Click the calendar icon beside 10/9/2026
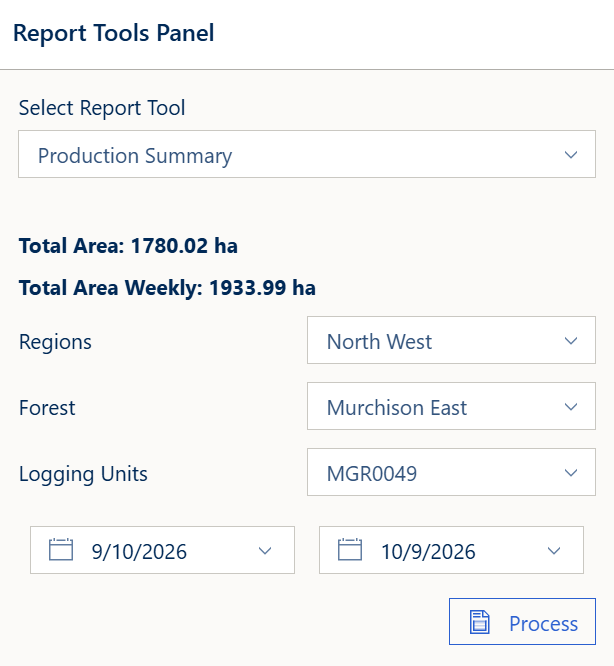The width and height of the screenshot is (614, 666). [x=350, y=550]
